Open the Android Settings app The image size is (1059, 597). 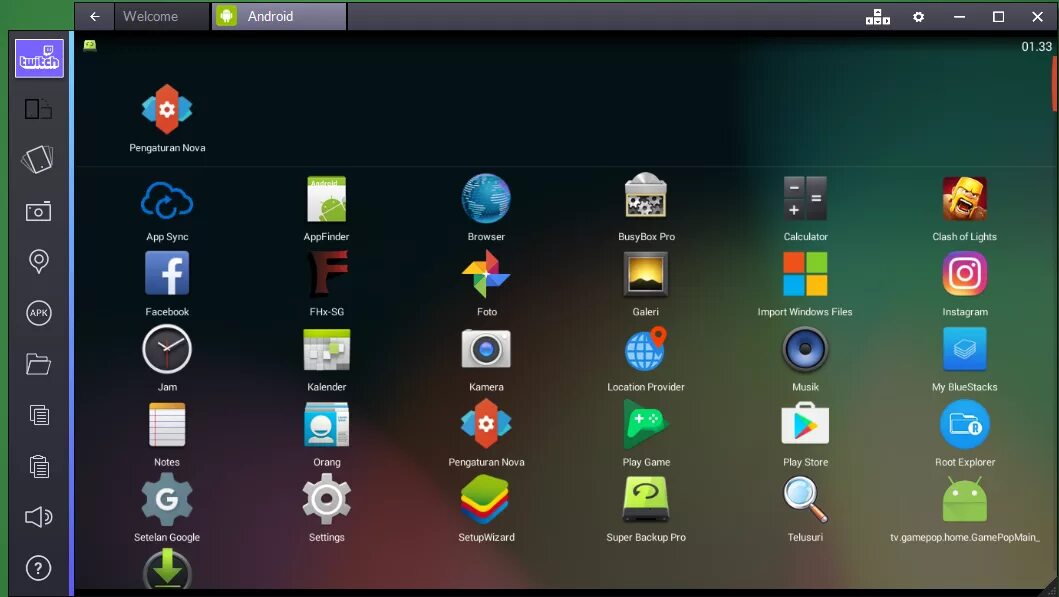pyautogui.click(x=326, y=509)
